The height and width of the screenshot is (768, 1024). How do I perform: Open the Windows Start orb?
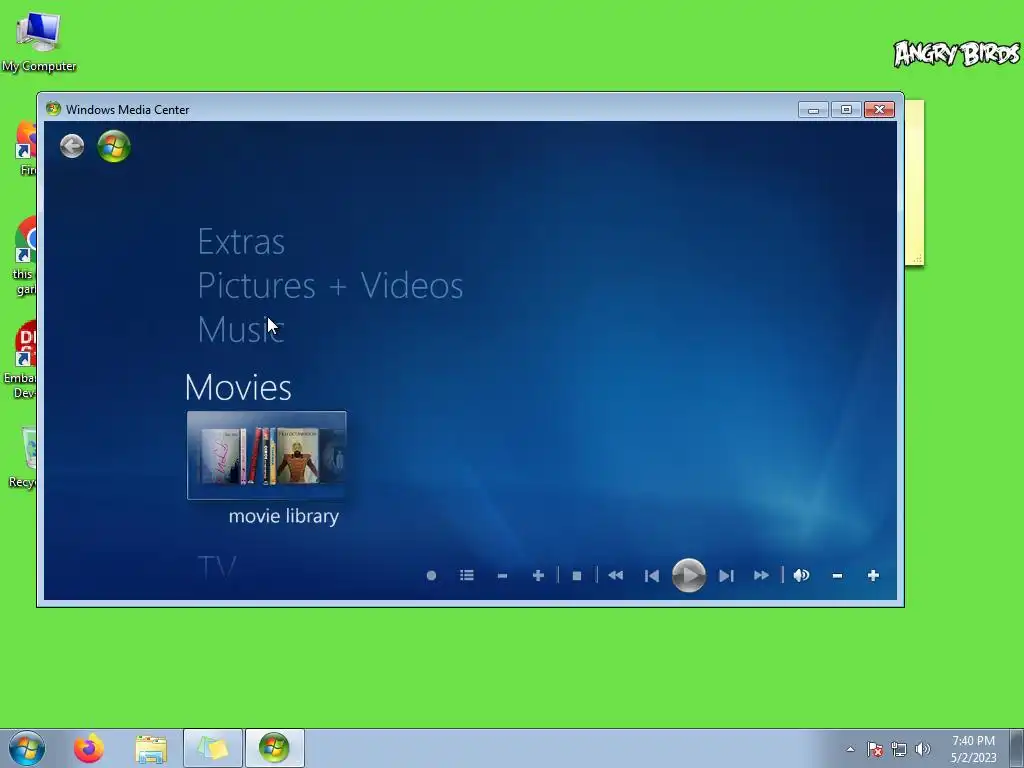27,748
